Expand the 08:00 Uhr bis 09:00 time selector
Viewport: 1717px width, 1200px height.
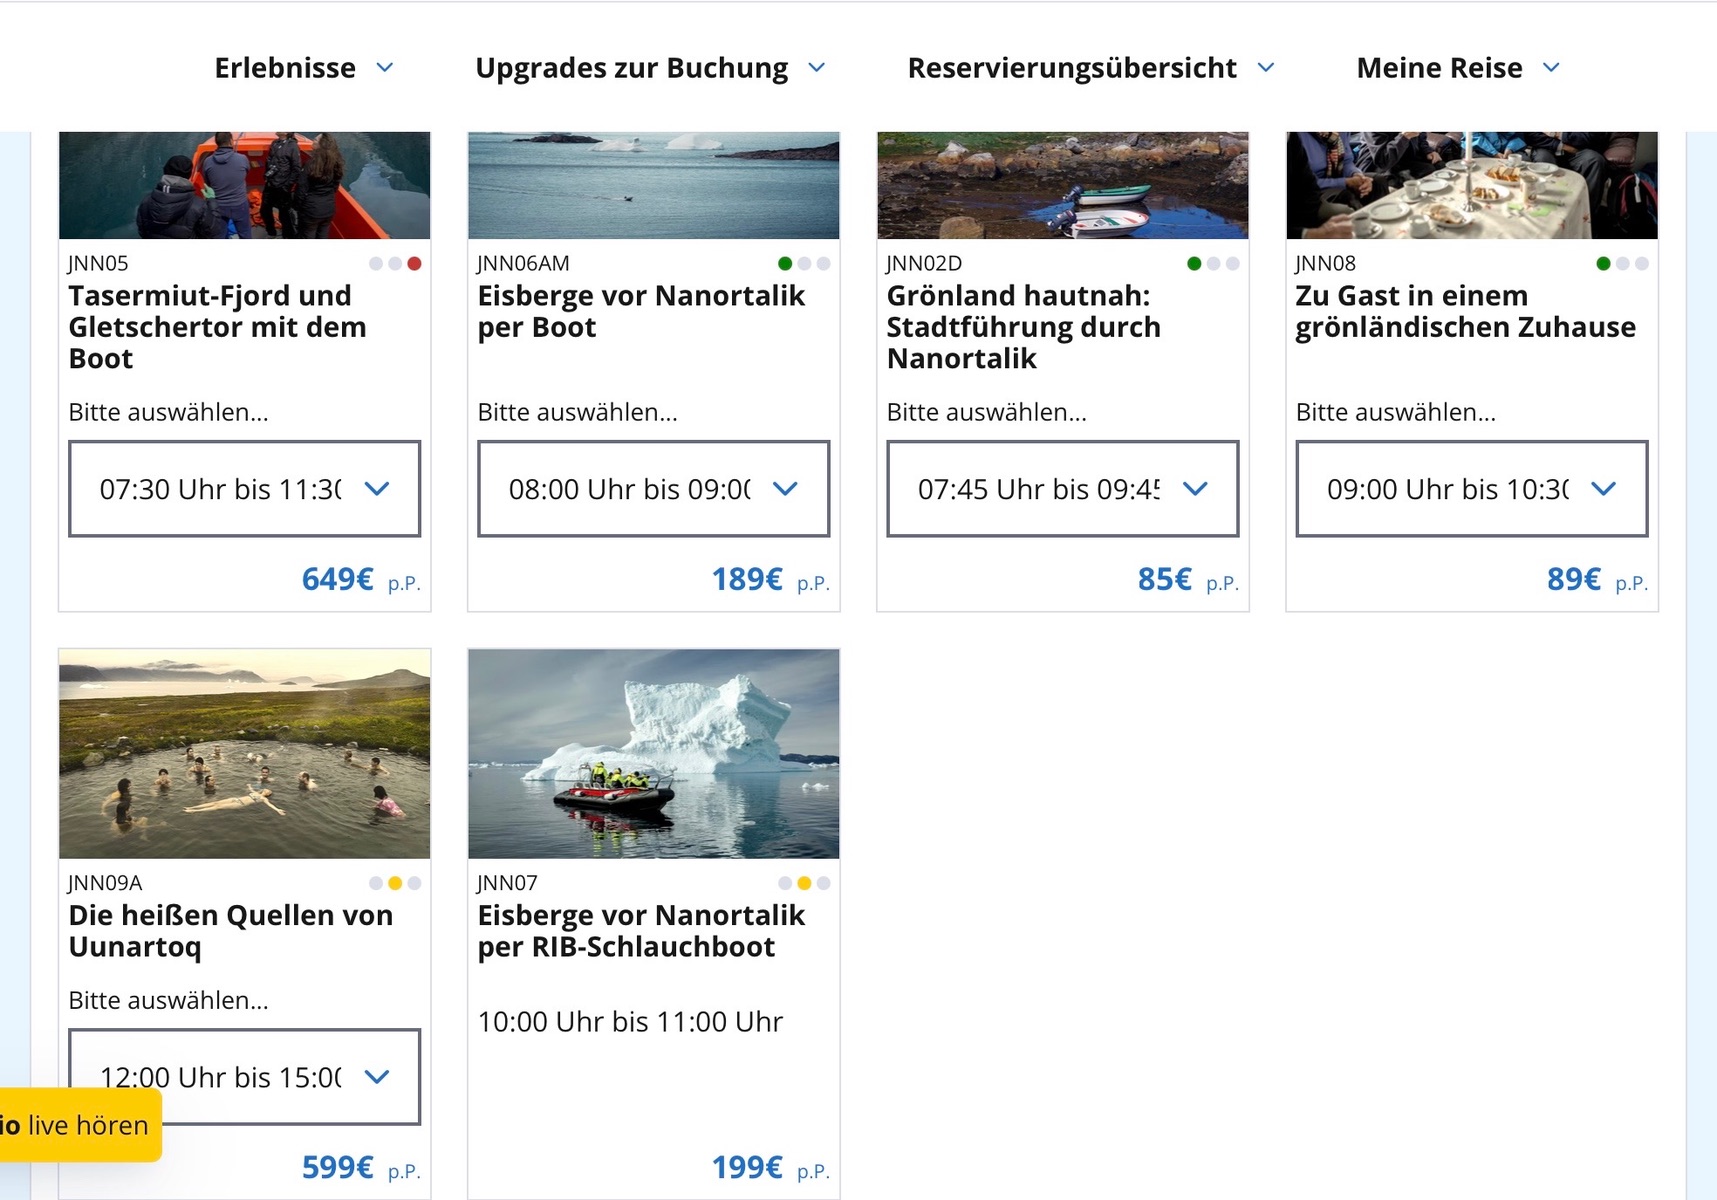coord(654,489)
